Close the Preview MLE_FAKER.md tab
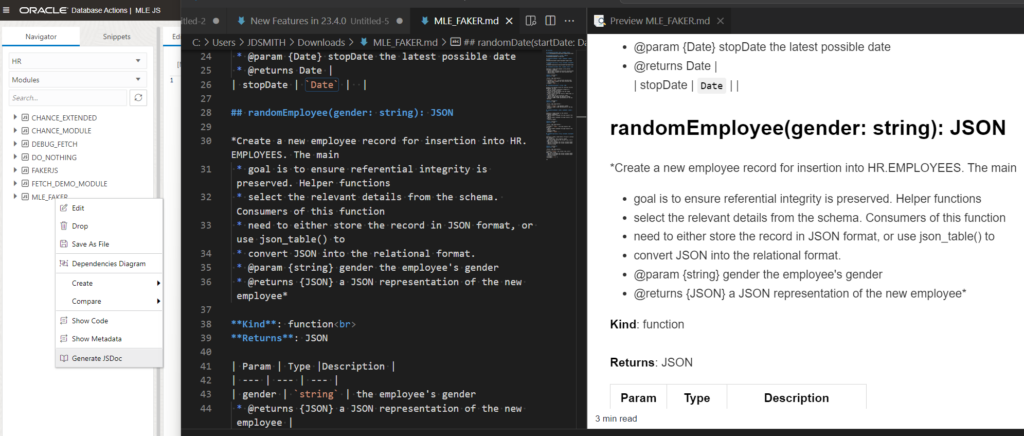Viewport: 1024px width, 436px height. pyautogui.click(x=720, y=21)
